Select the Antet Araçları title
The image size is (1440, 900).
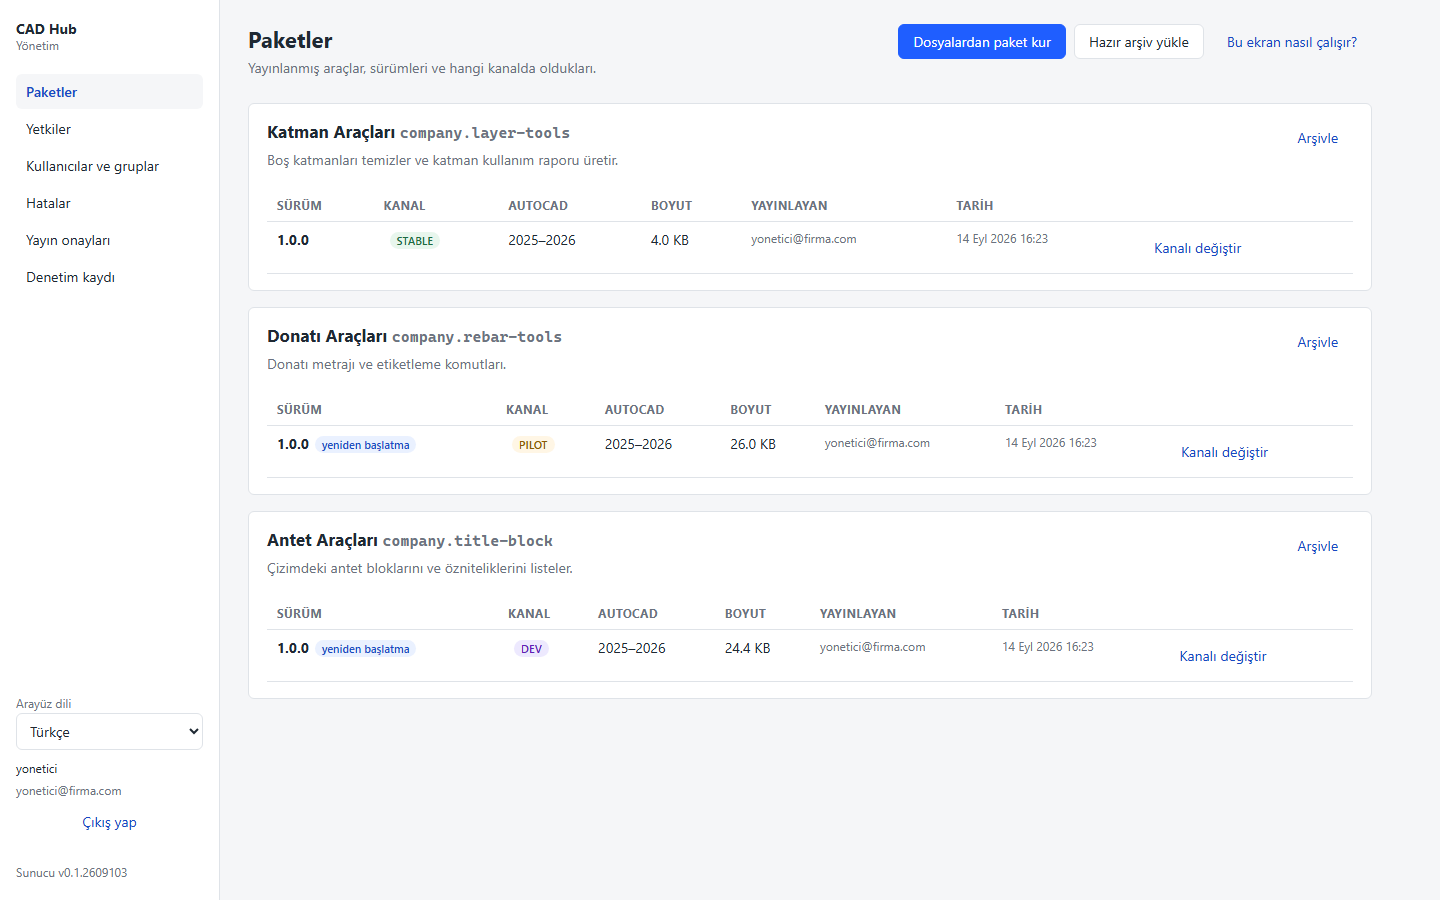coord(322,540)
